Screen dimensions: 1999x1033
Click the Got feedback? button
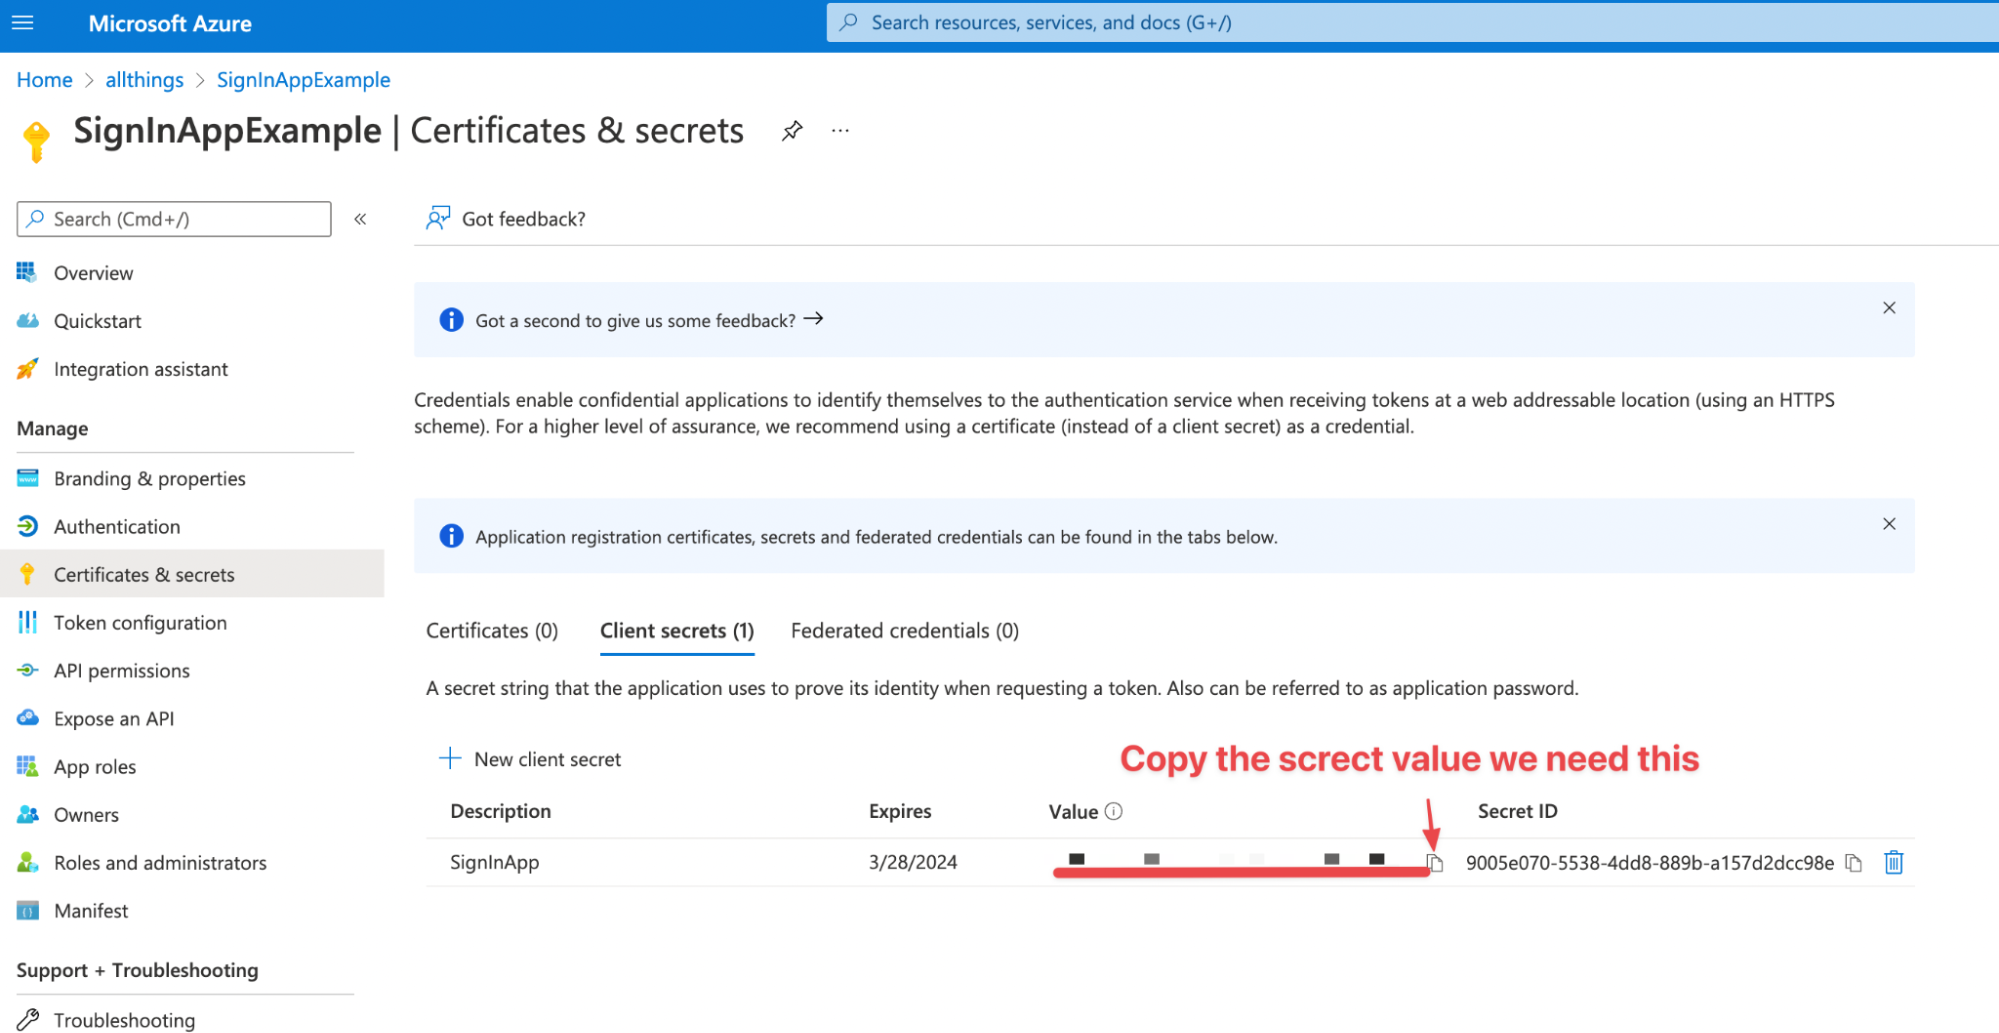coord(506,219)
